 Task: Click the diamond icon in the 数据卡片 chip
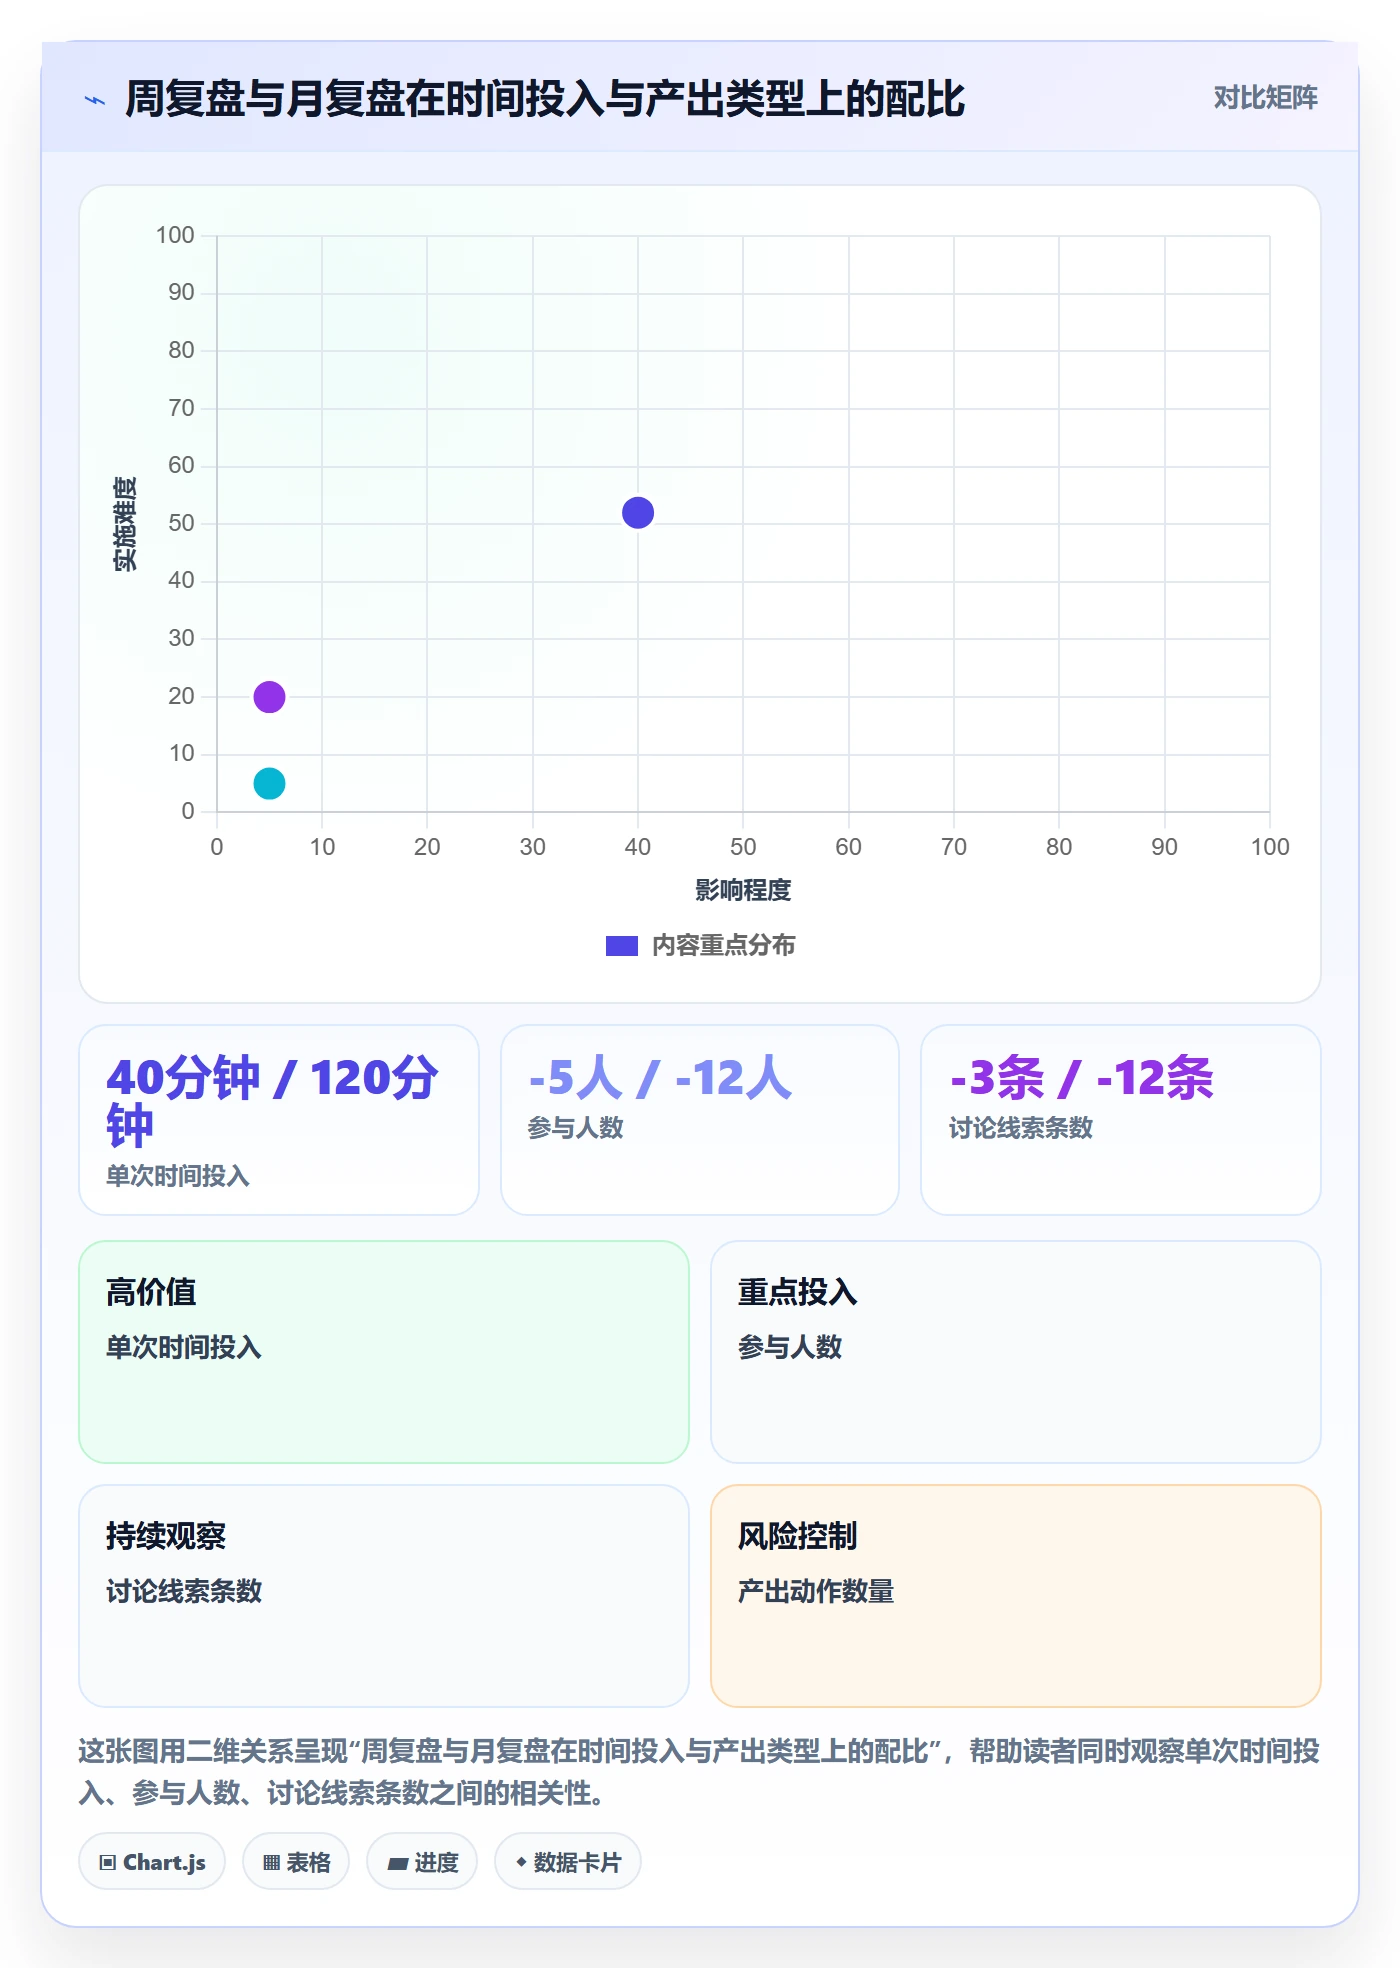click(521, 1862)
